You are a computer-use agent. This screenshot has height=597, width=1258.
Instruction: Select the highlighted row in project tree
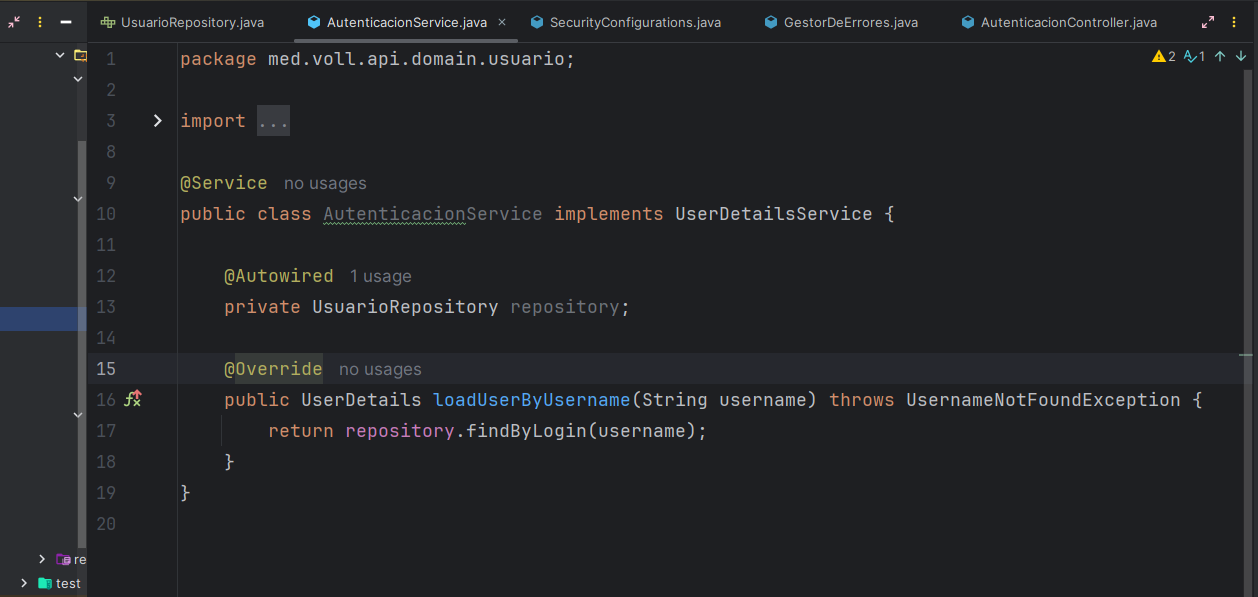(x=43, y=319)
